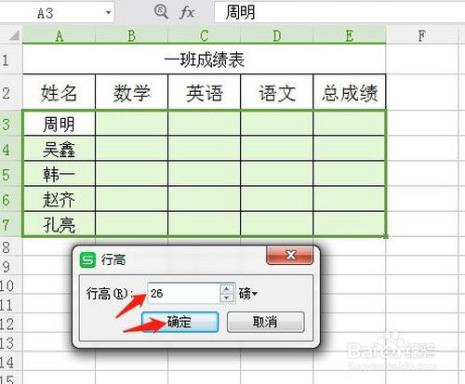This screenshot has height=384, width=465.
Task: Select row 4 header
Action: [11, 148]
